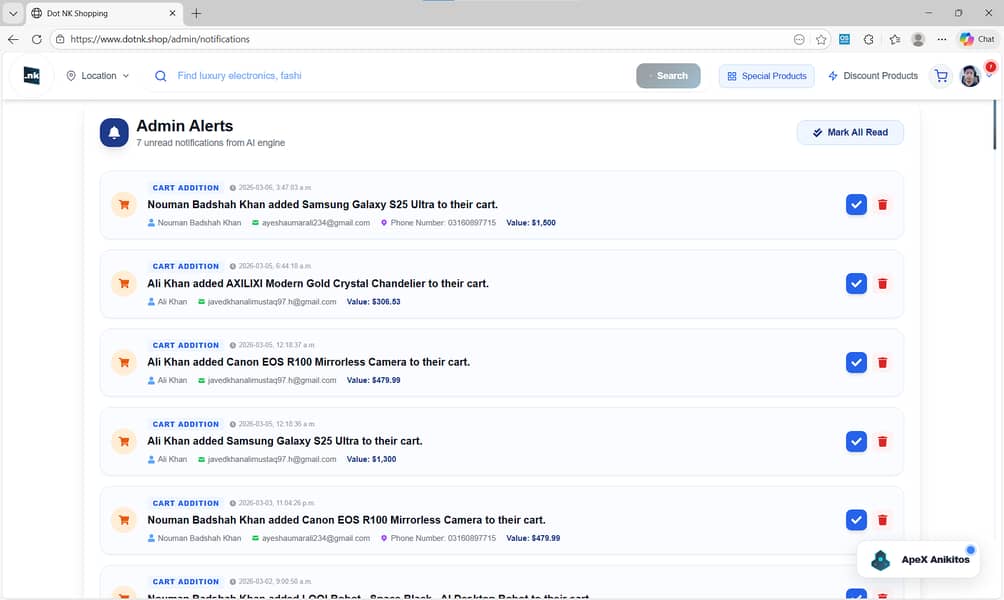Click 'Value: $1,500' text
This screenshot has width=1004, height=600.
tap(531, 223)
